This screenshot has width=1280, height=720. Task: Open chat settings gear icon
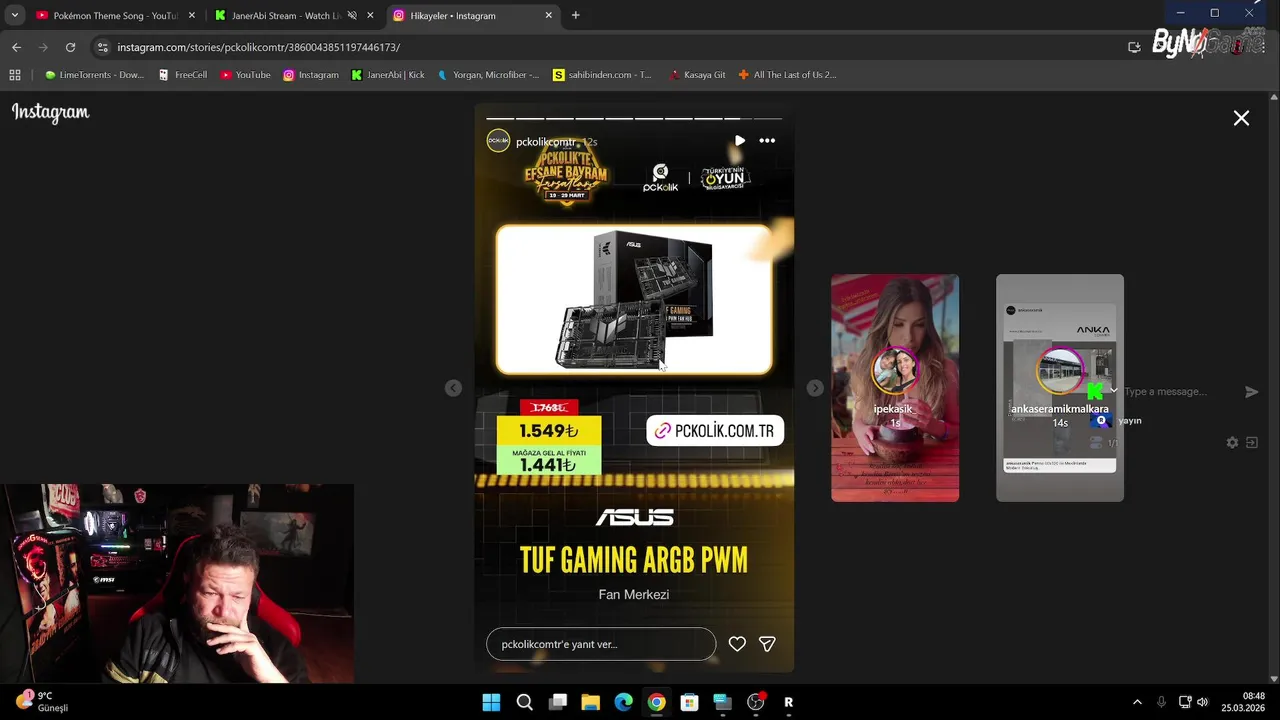click(x=1232, y=442)
